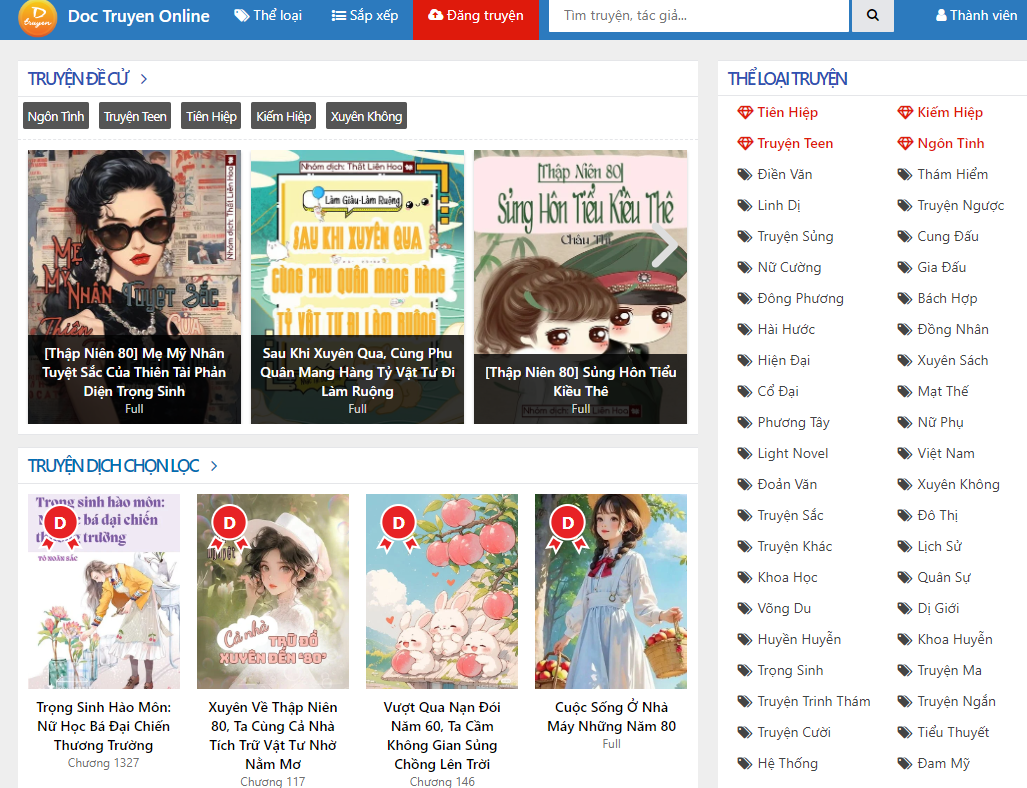The width and height of the screenshot is (1027, 788).
Task: Open Trọng Sinh Hào Môn story title
Action: [x=103, y=726]
